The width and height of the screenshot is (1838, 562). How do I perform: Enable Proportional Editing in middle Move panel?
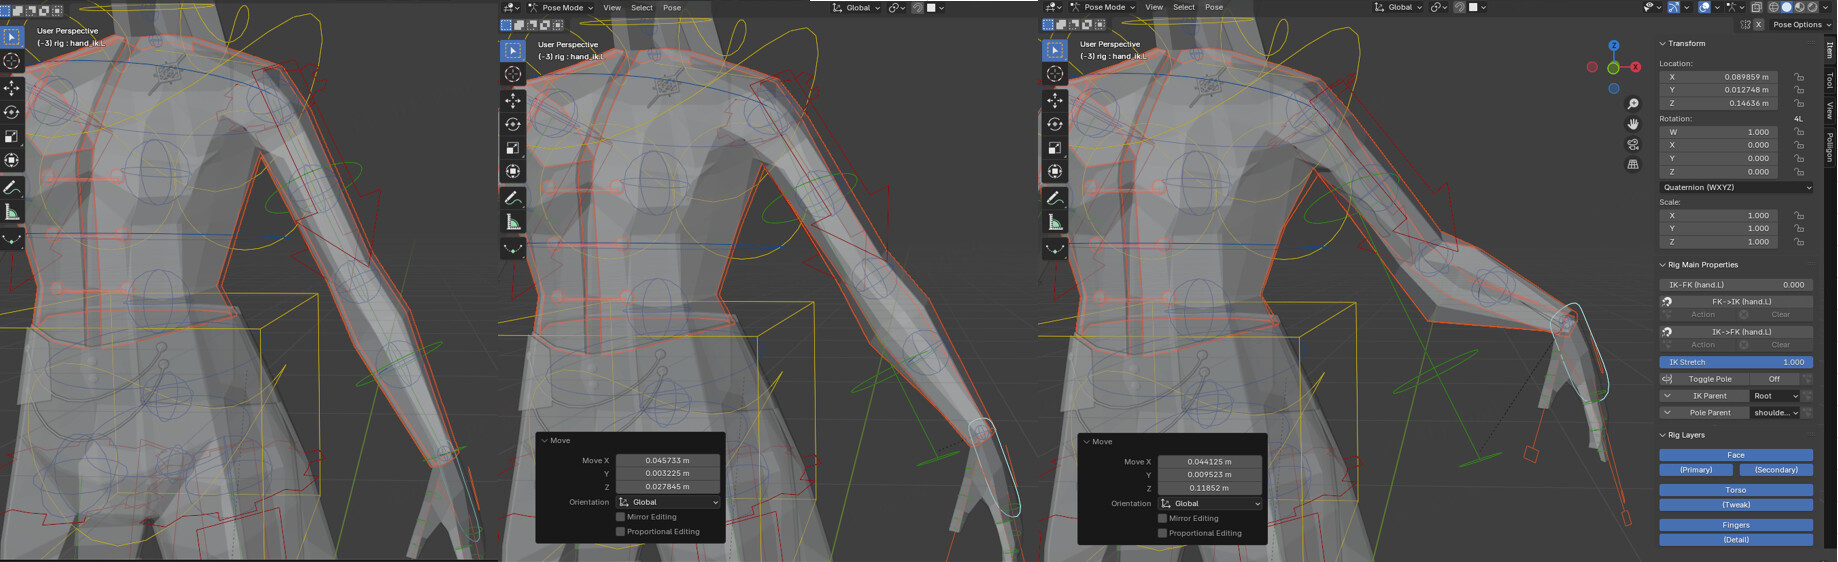click(x=620, y=532)
